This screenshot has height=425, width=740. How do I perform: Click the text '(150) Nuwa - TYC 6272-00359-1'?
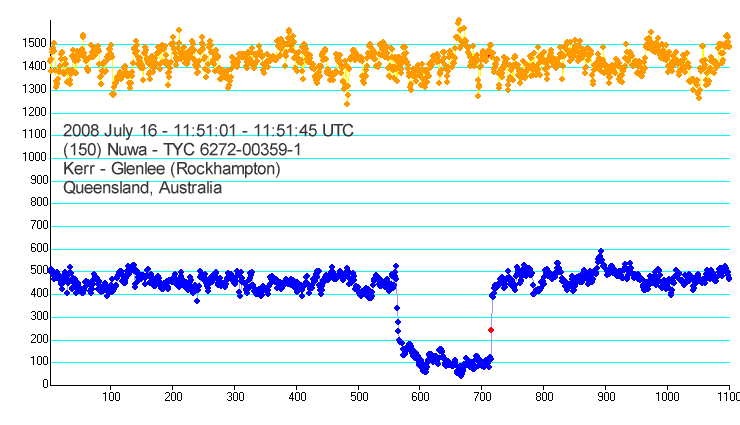click(182, 150)
